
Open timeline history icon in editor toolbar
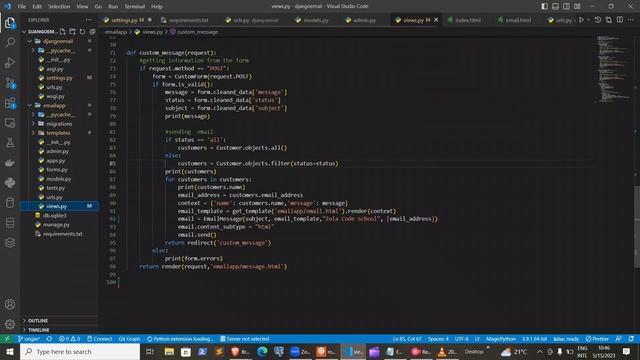click(x=598, y=20)
